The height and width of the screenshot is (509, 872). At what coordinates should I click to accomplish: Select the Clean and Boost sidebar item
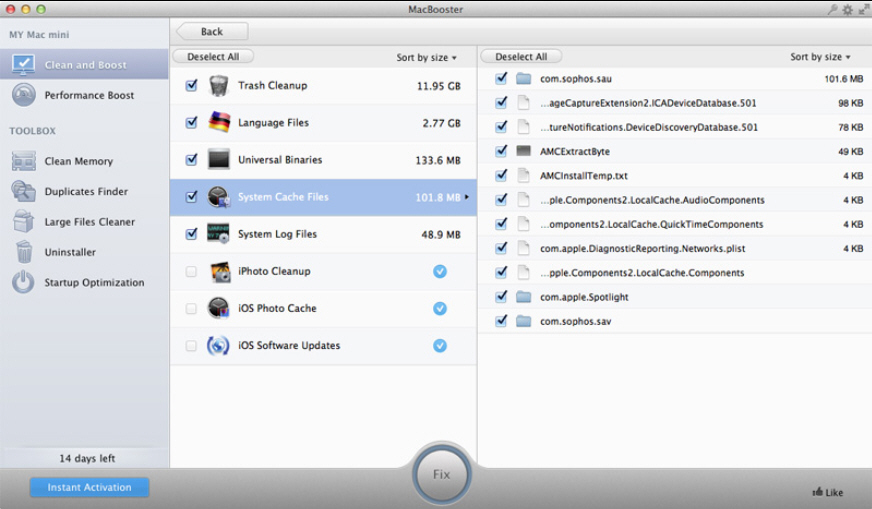click(x=85, y=65)
